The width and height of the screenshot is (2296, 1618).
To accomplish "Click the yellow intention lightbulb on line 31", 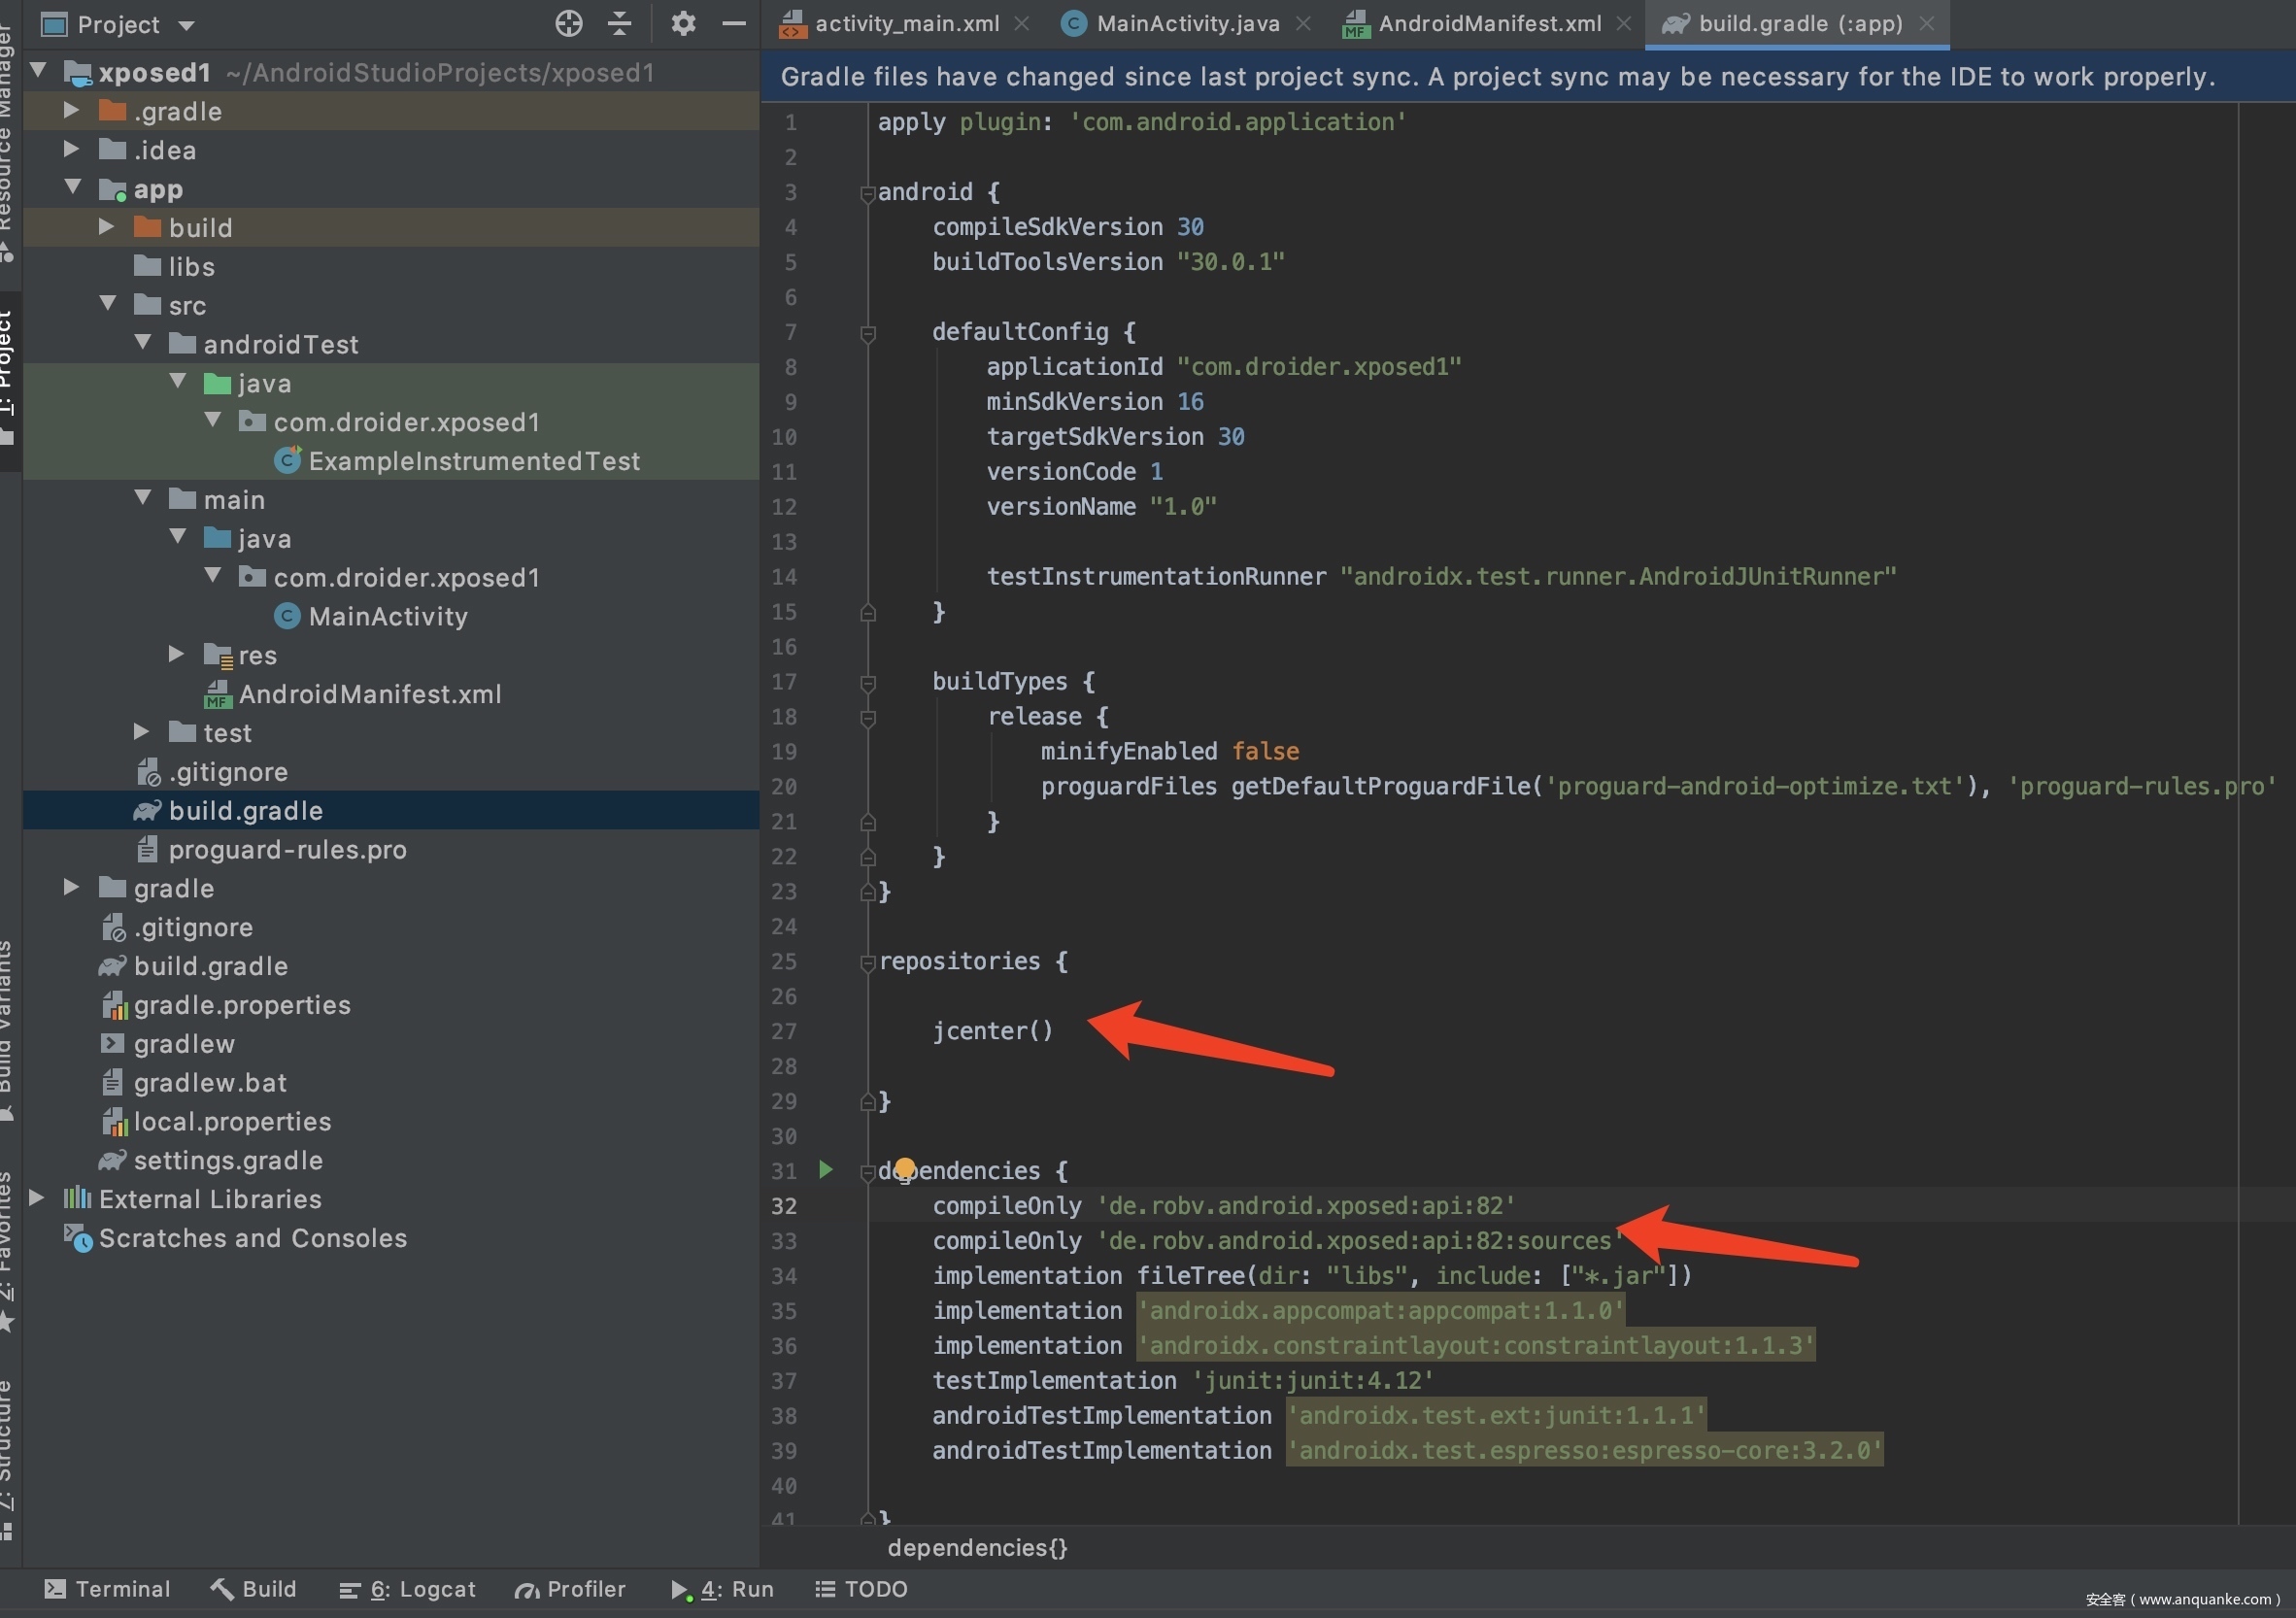I will (x=904, y=1167).
